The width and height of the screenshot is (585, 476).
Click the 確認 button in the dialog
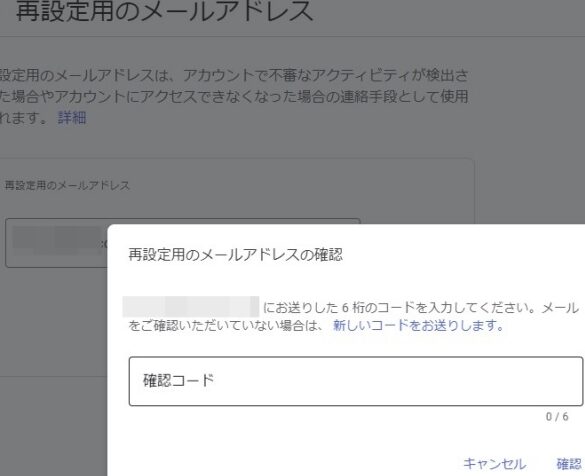(x=569, y=464)
